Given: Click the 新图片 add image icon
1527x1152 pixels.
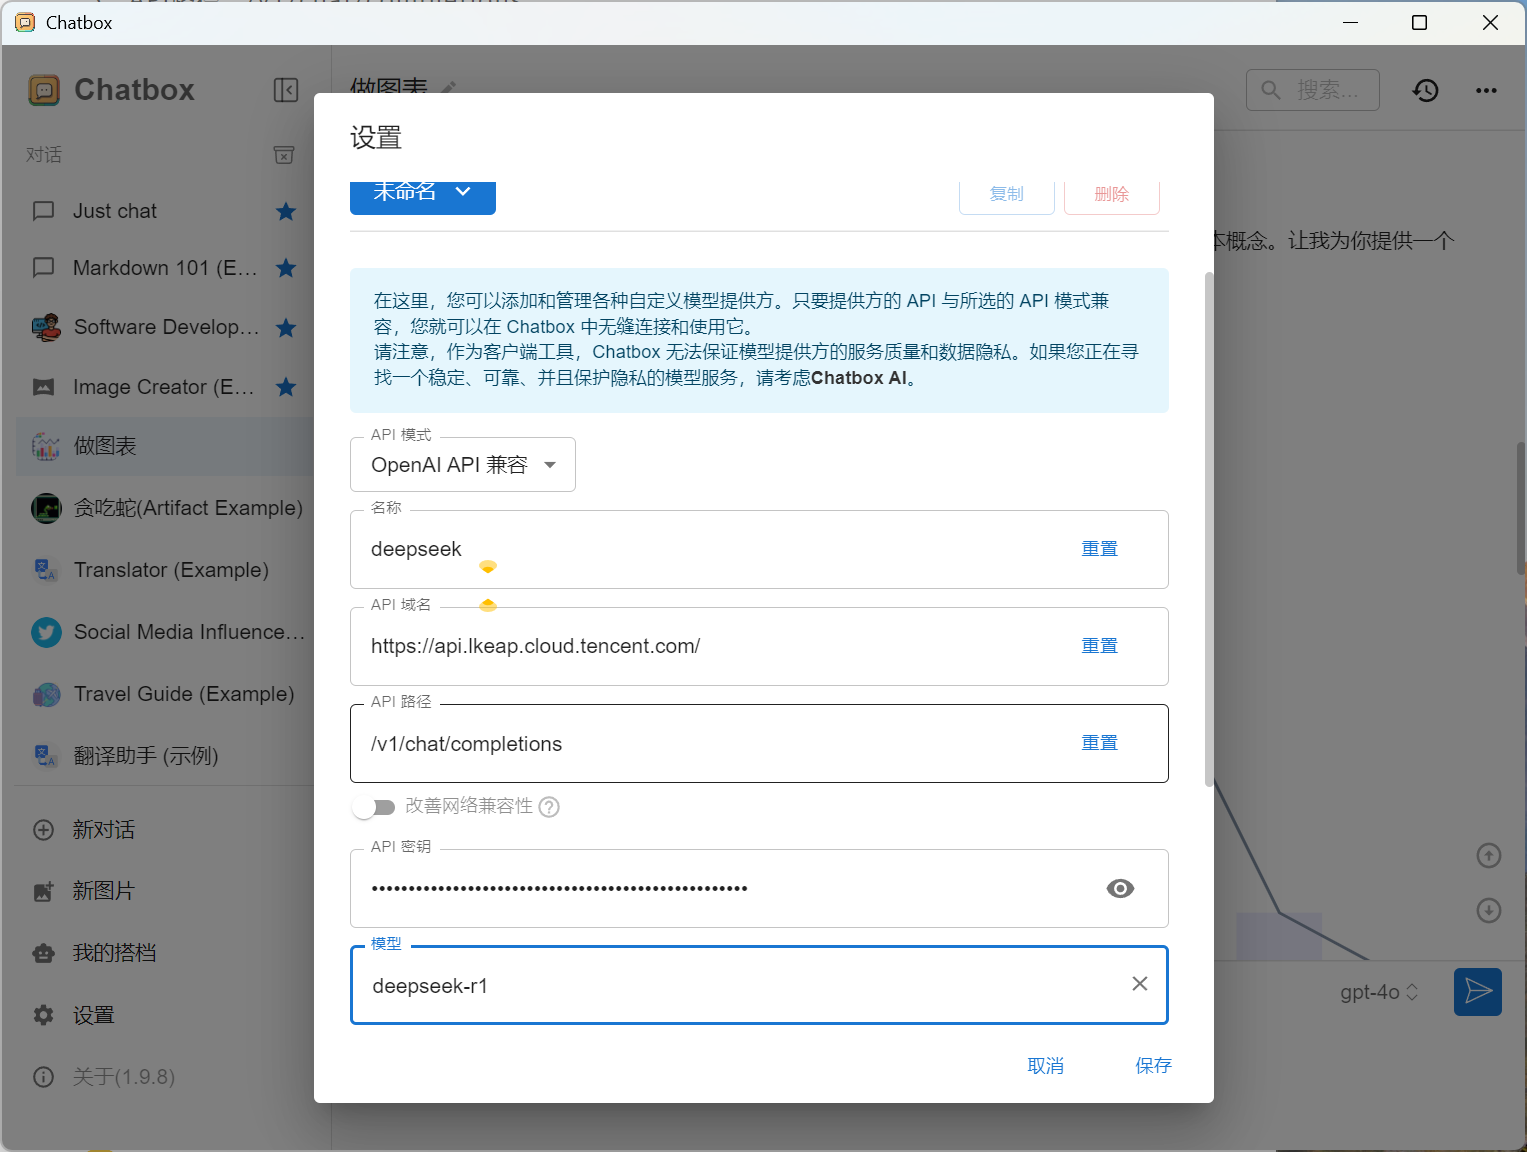Looking at the screenshot, I should point(44,891).
